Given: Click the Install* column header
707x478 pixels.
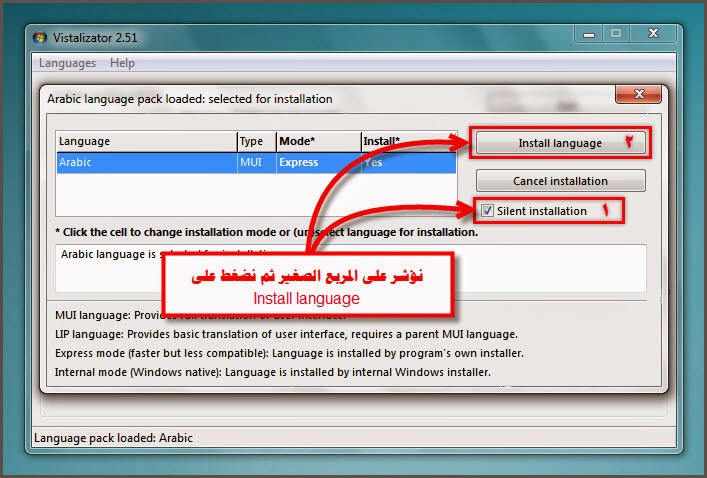Looking at the screenshot, I should click(409, 142).
